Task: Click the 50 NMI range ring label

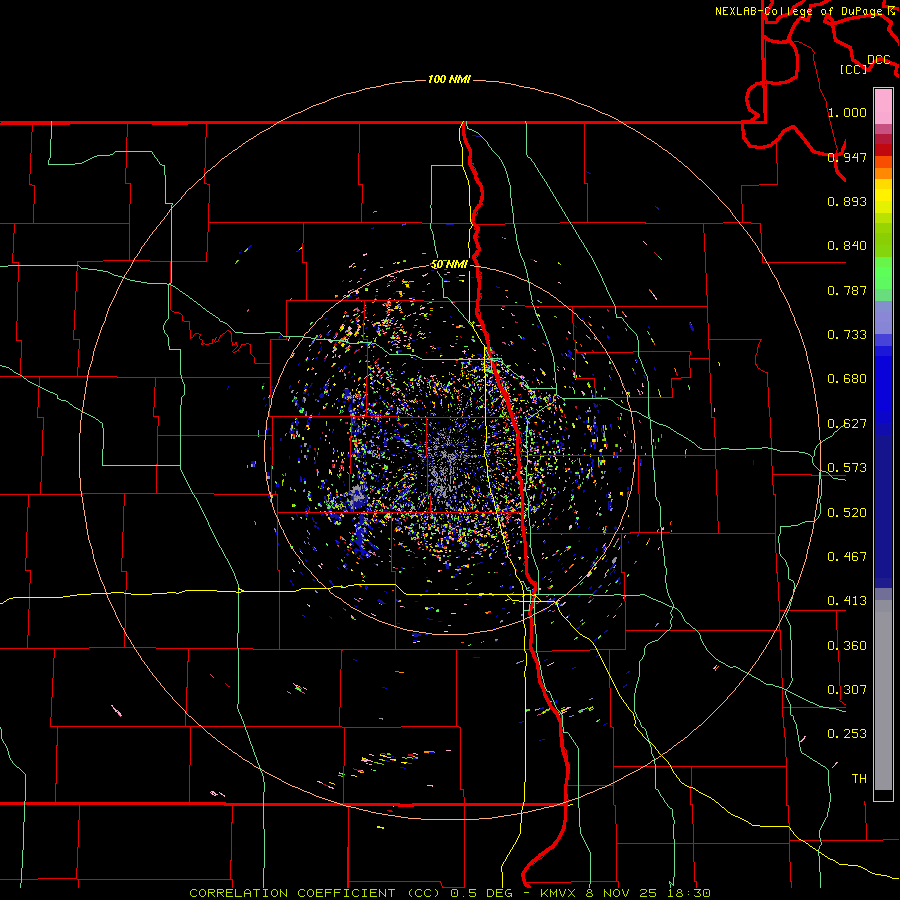Action: tap(449, 264)
